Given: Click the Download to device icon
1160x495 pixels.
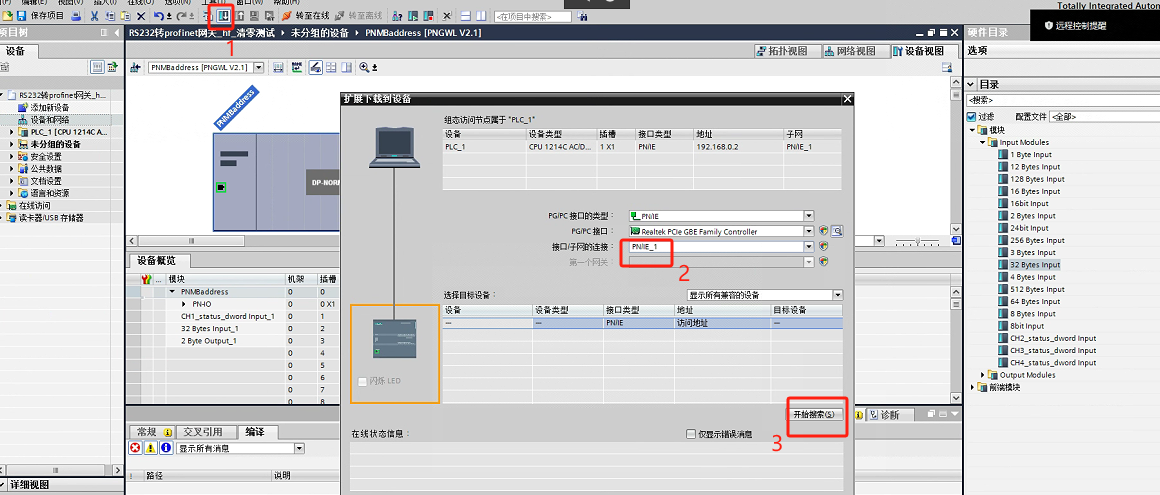Looking at the screenshot, I should point(224,15).
